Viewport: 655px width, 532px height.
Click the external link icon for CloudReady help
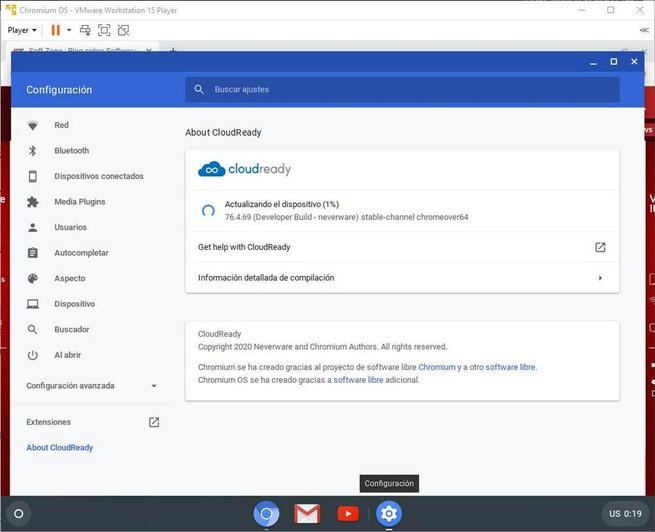pos(600,247)
